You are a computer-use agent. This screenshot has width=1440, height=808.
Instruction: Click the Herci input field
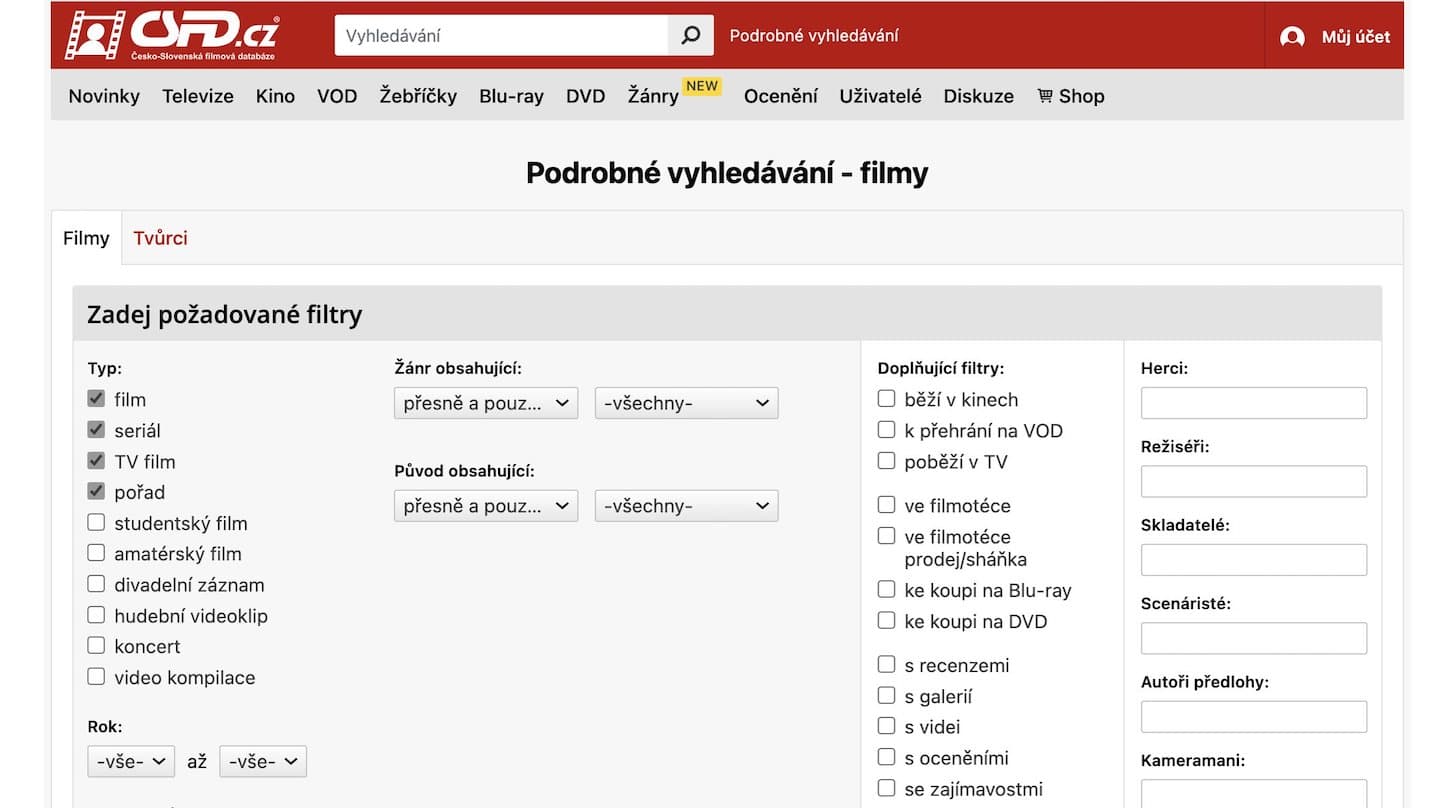coord(1254,403)
